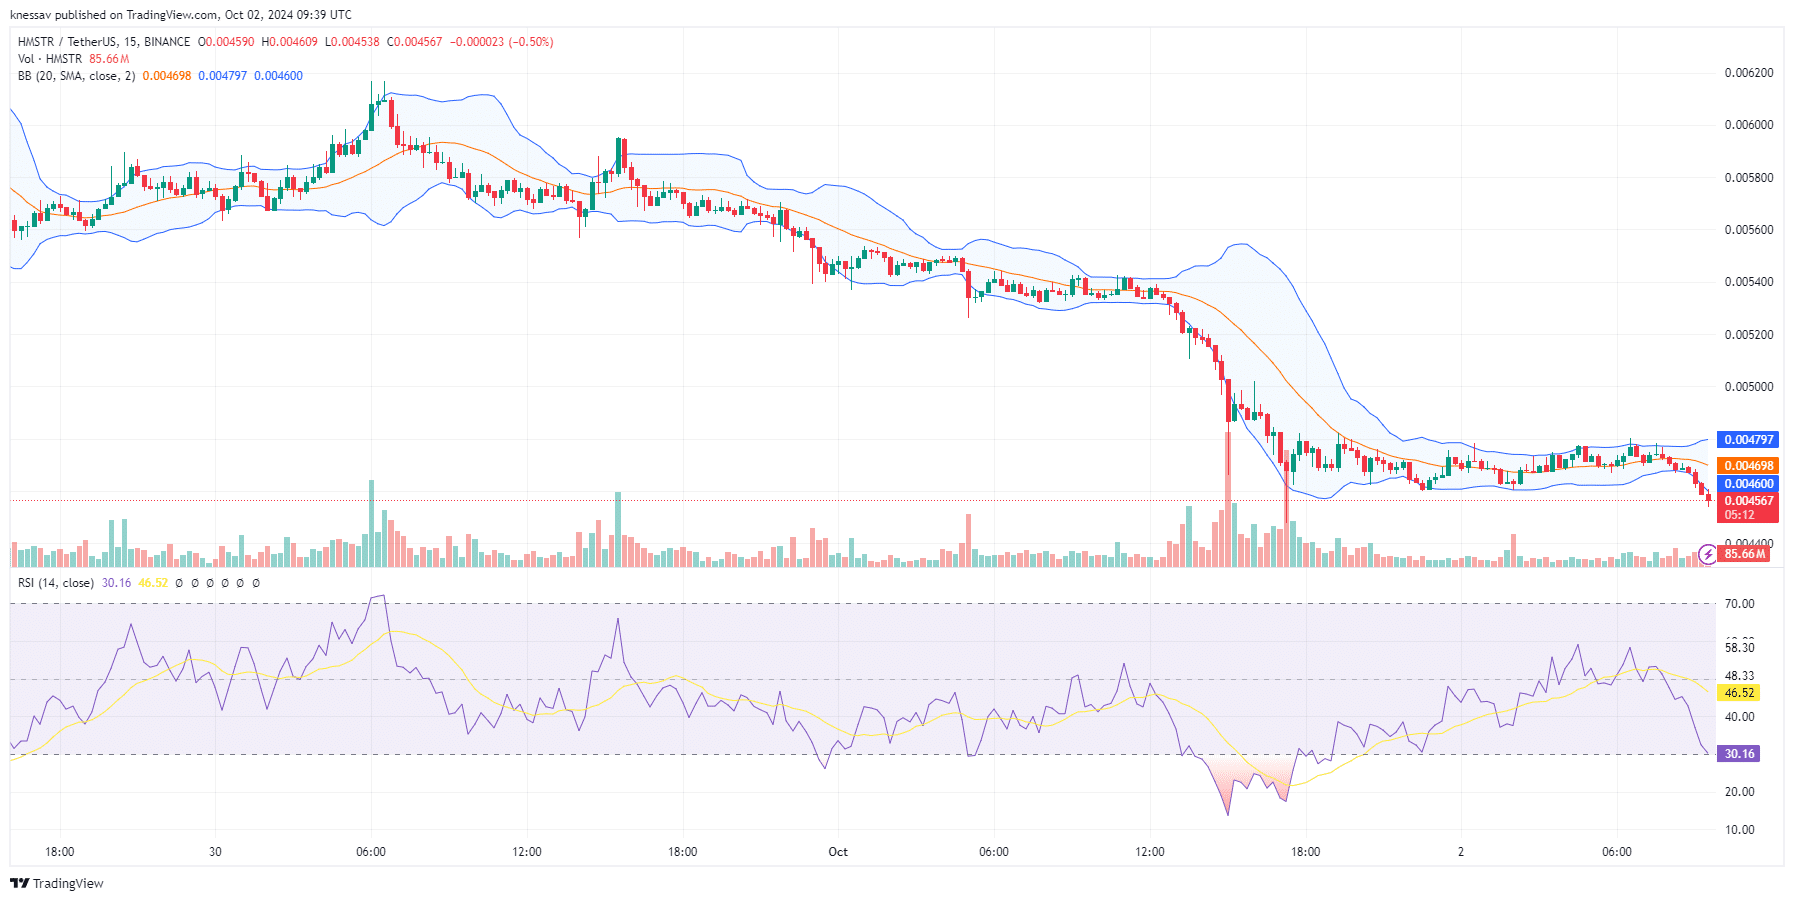The width and height of the screenshot is (1794, 901).
Task: Click the 40.00 RSI axis label
Action: tap(1740, 717)
